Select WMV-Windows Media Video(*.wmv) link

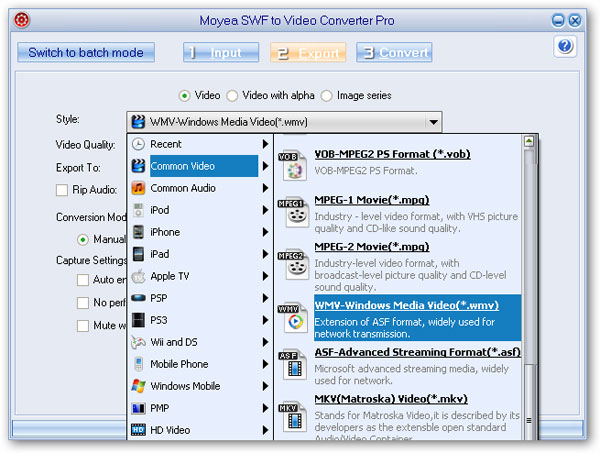tap(406, 305)
